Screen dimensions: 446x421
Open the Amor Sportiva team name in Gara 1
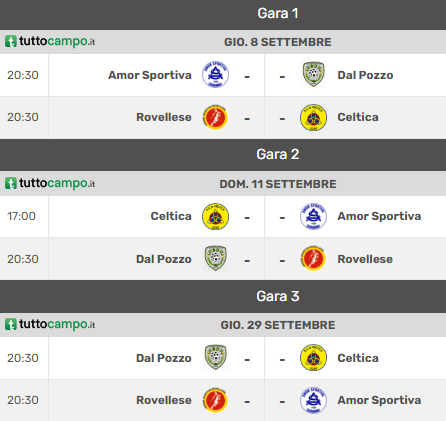tap(150, 75)
